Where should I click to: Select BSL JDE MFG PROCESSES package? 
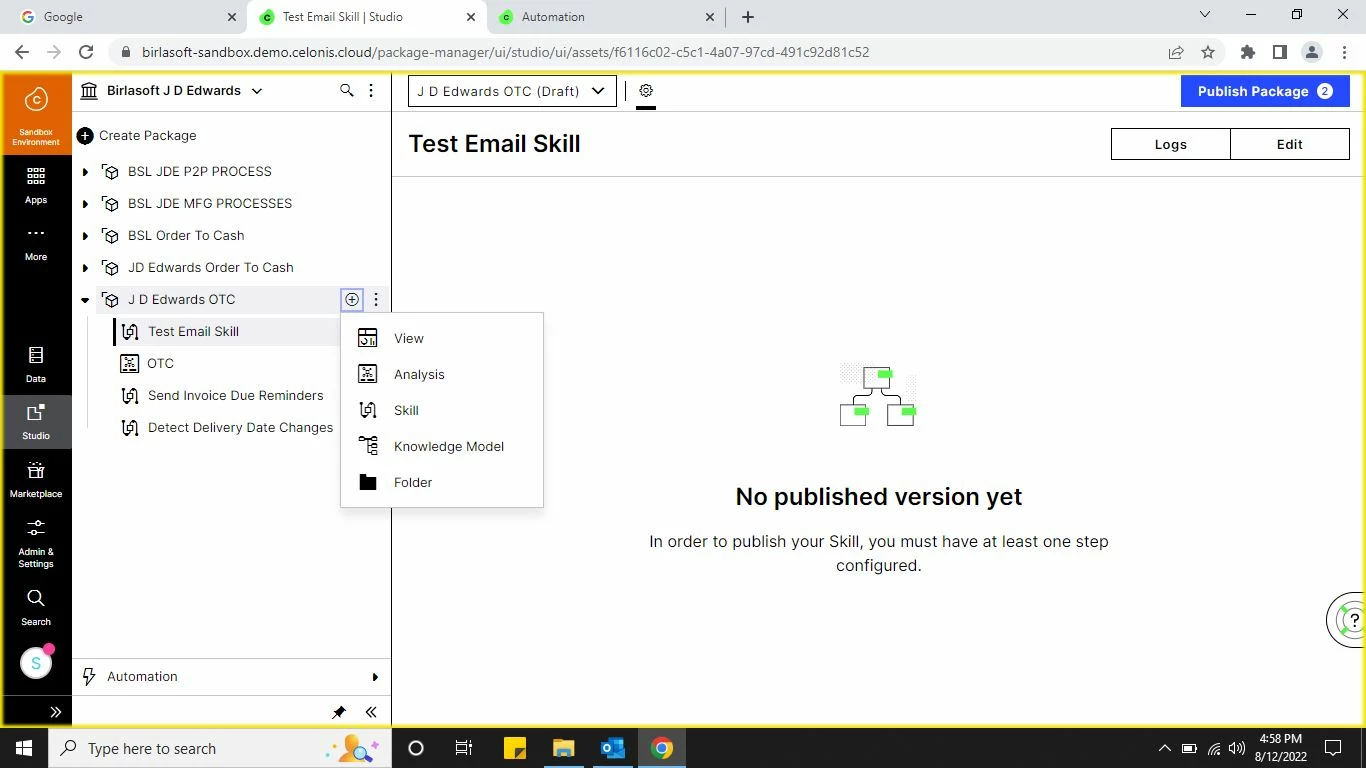[210, 203]
